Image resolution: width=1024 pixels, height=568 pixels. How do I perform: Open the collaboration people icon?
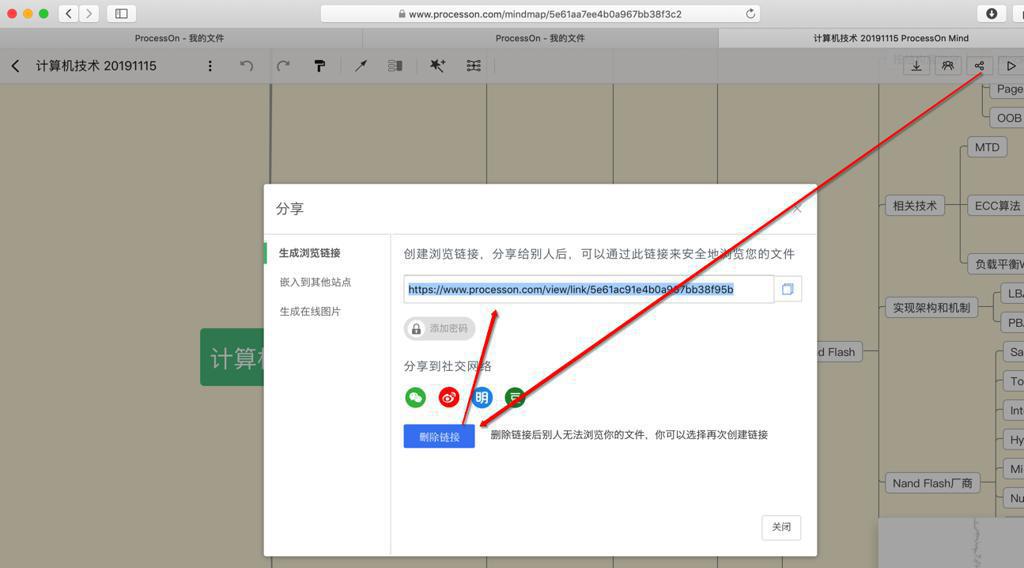(x=948, y=66)
